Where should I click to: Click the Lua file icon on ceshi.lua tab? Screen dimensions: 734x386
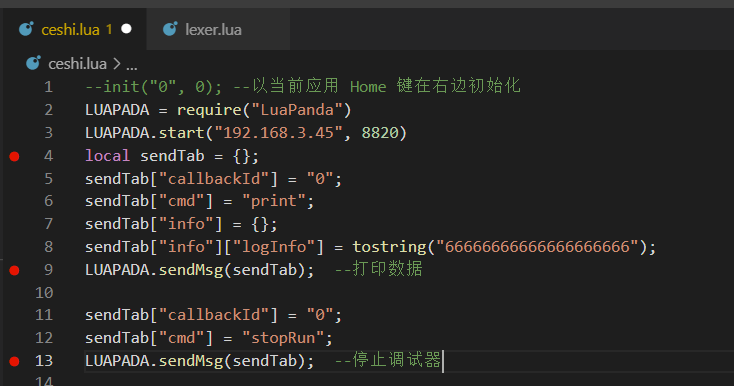coord(26,29)
